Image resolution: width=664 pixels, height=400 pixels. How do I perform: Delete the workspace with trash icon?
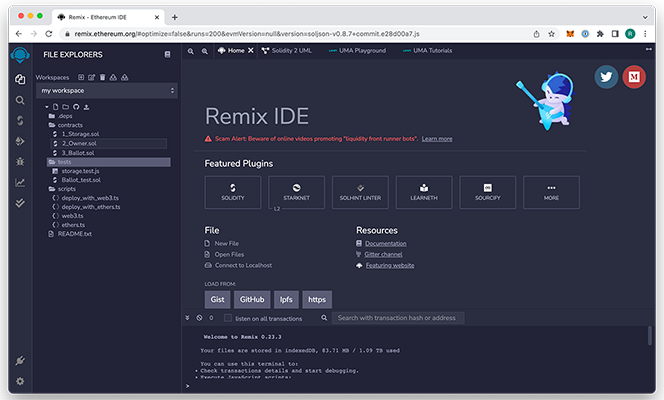tap(102, 77)
